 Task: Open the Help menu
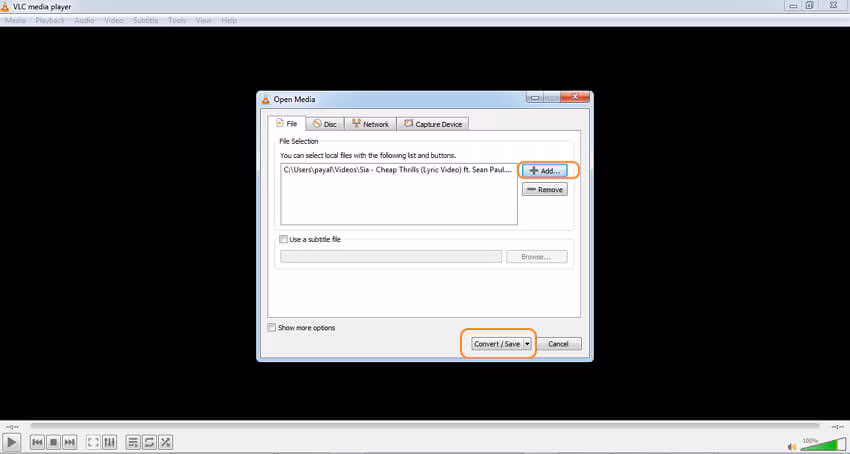pyautogui.click(x=229, y=21)
